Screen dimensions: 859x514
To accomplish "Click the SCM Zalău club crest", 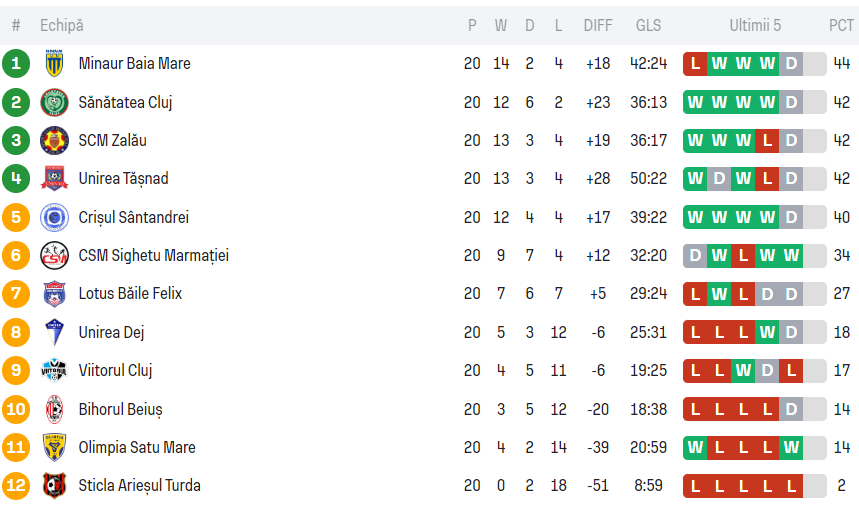I will tap(54, 140).
